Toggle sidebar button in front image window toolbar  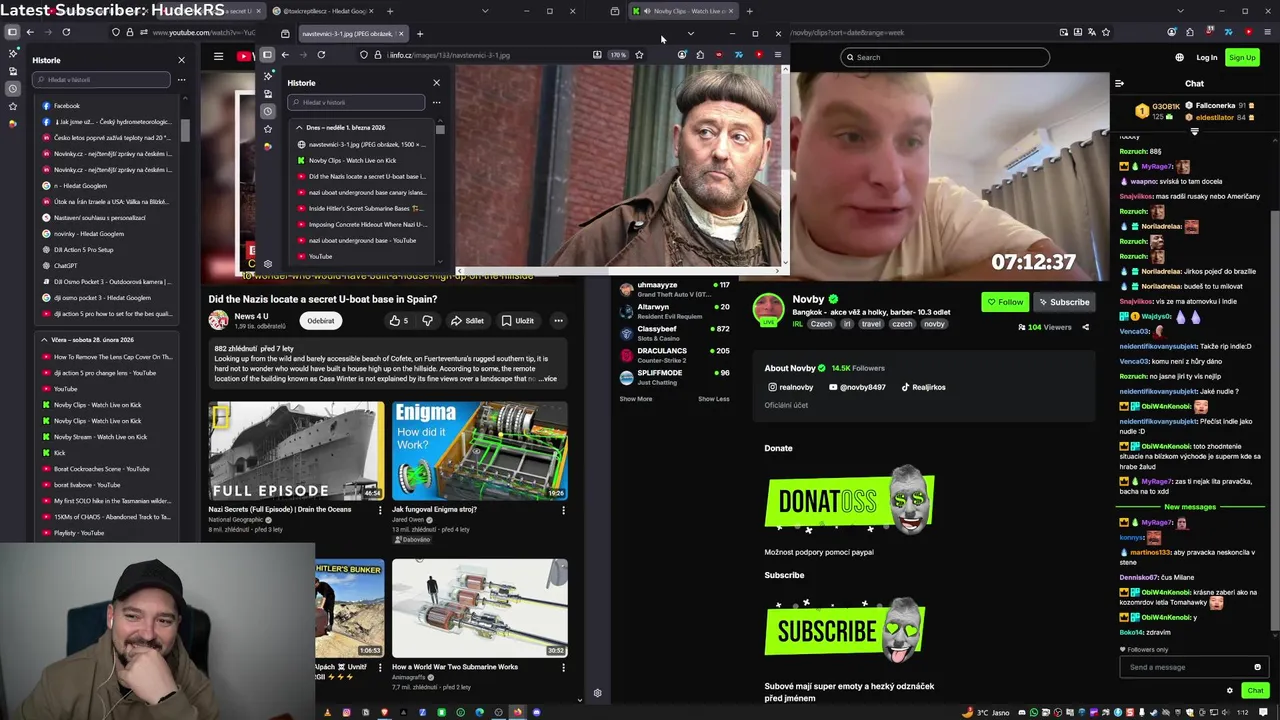point(268,55)
